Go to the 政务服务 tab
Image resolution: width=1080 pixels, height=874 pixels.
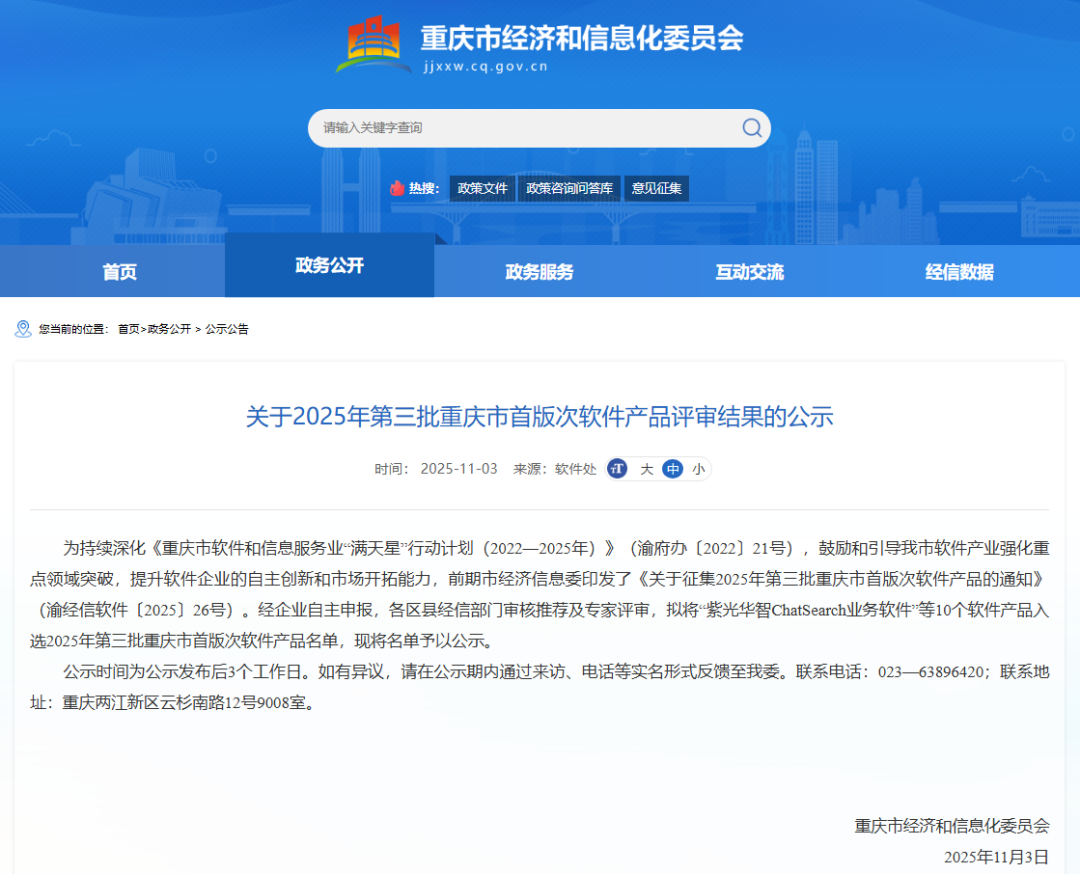point(539,272)
